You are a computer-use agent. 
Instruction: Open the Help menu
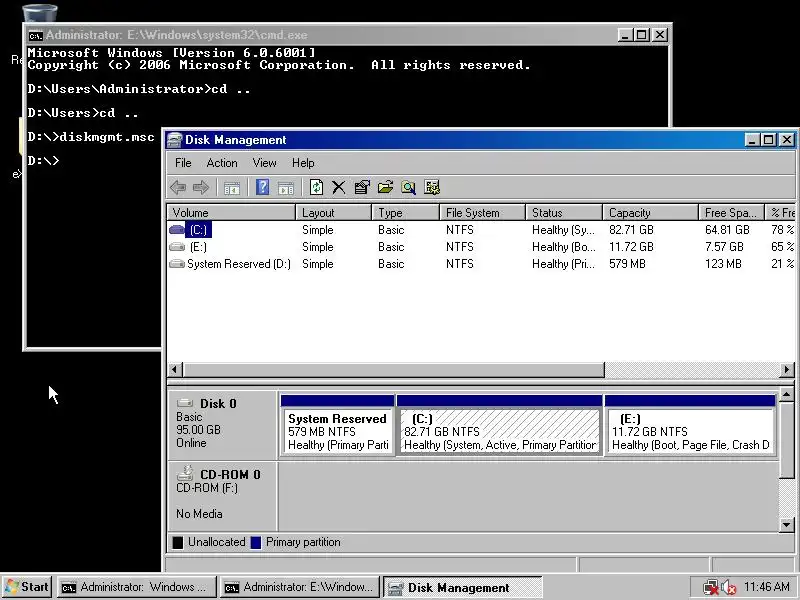[x=303, y=163]
